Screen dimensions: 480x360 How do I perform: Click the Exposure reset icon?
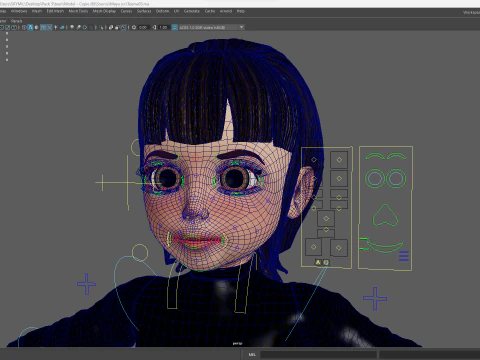[134, 27]
